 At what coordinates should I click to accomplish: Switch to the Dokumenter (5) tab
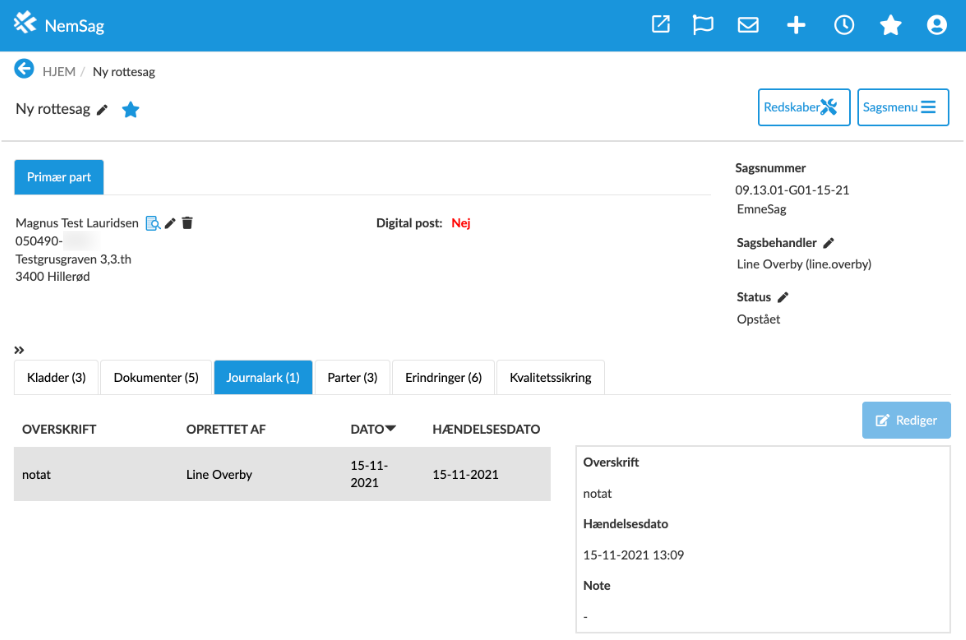[x=156, y=377]
